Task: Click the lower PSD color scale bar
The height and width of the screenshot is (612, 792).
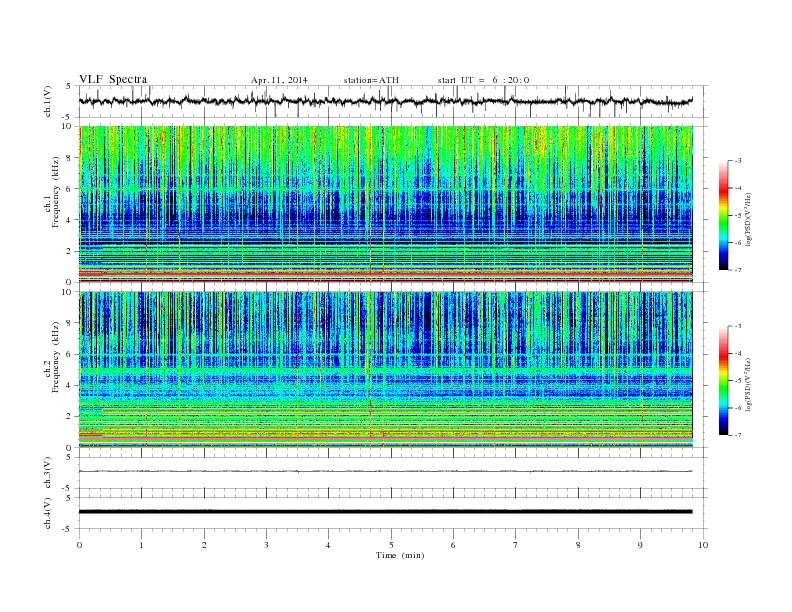Action: click(723, 381)
